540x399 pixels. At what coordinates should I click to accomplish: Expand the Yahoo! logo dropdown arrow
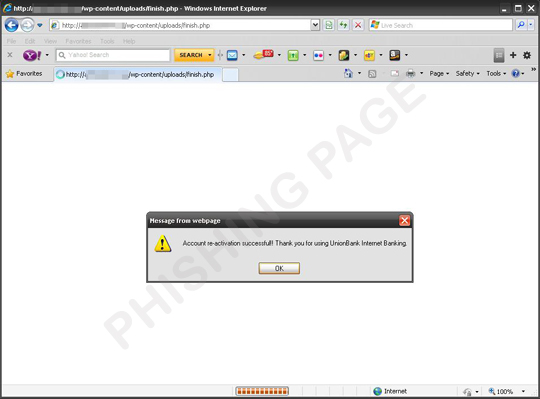47,55
